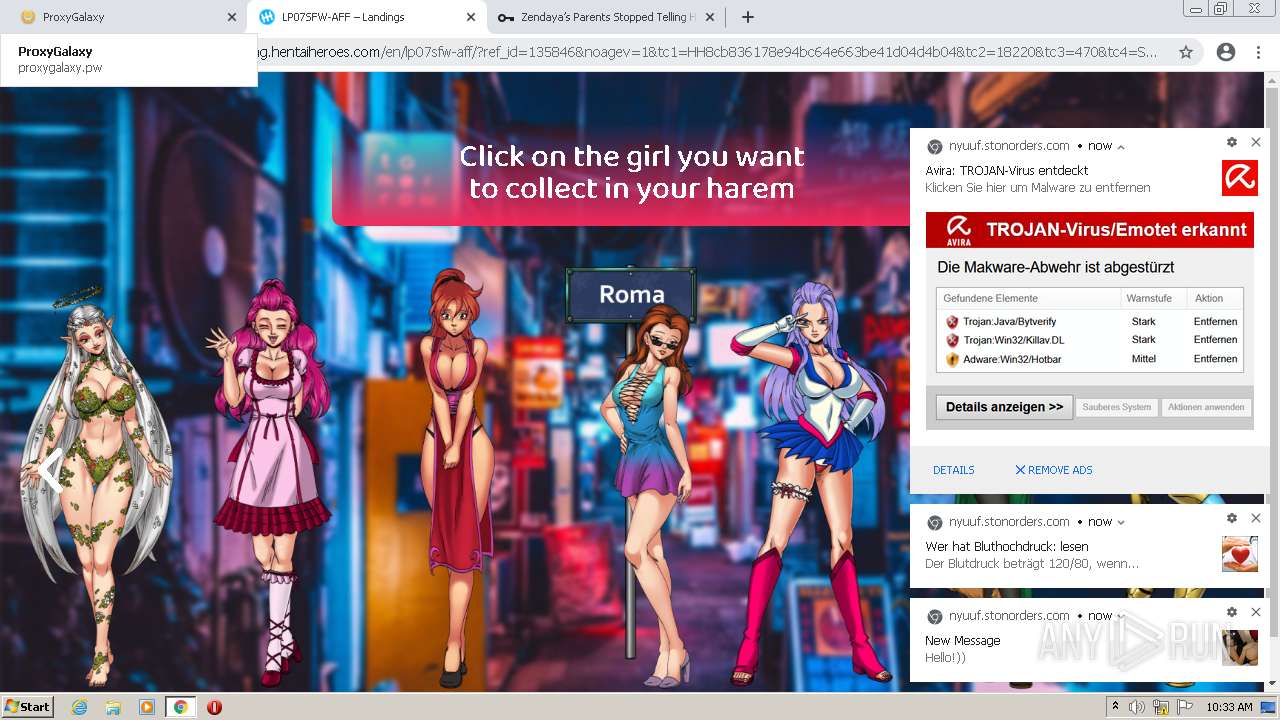This screenshot has width=1280, height=720.
Task: Click the Chrome taskbar icon
Action: (x=181, y=707)
